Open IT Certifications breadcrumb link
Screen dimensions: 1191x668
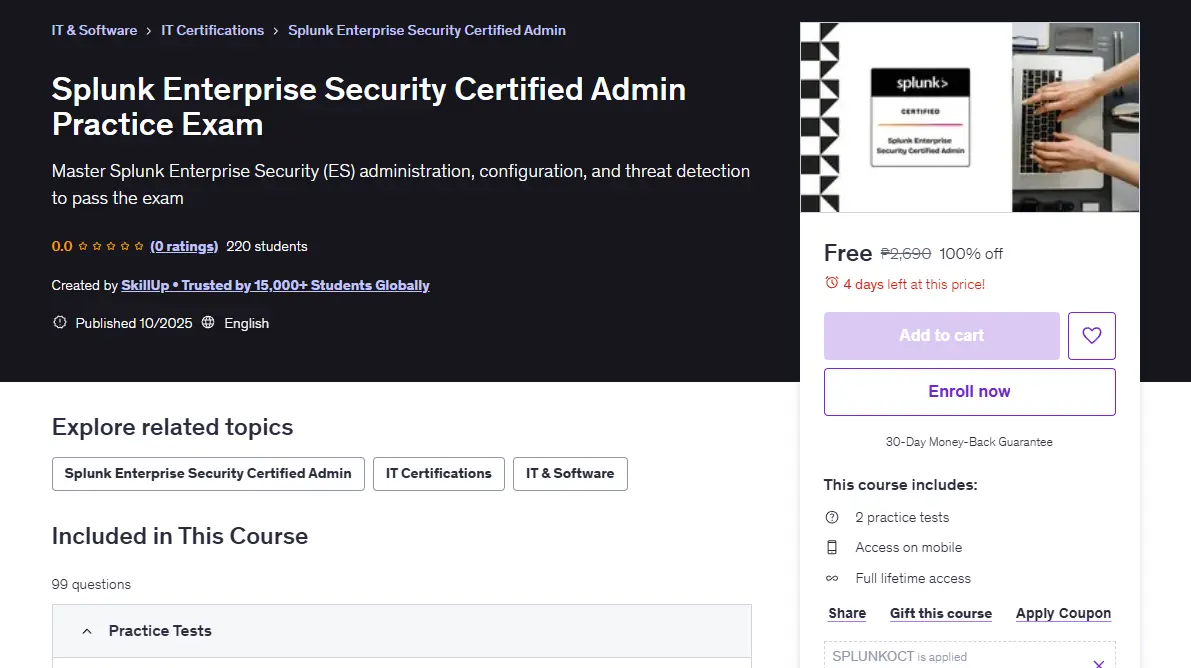pyautogui.click(x=213, y=30)
